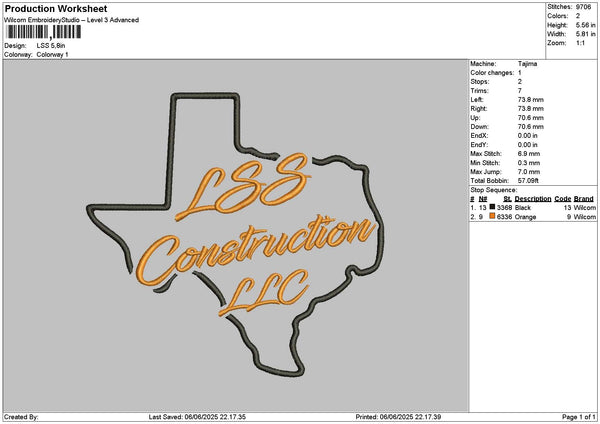
Task: Click the black color swatch in stop 1
Action: (x=492, y=207)
